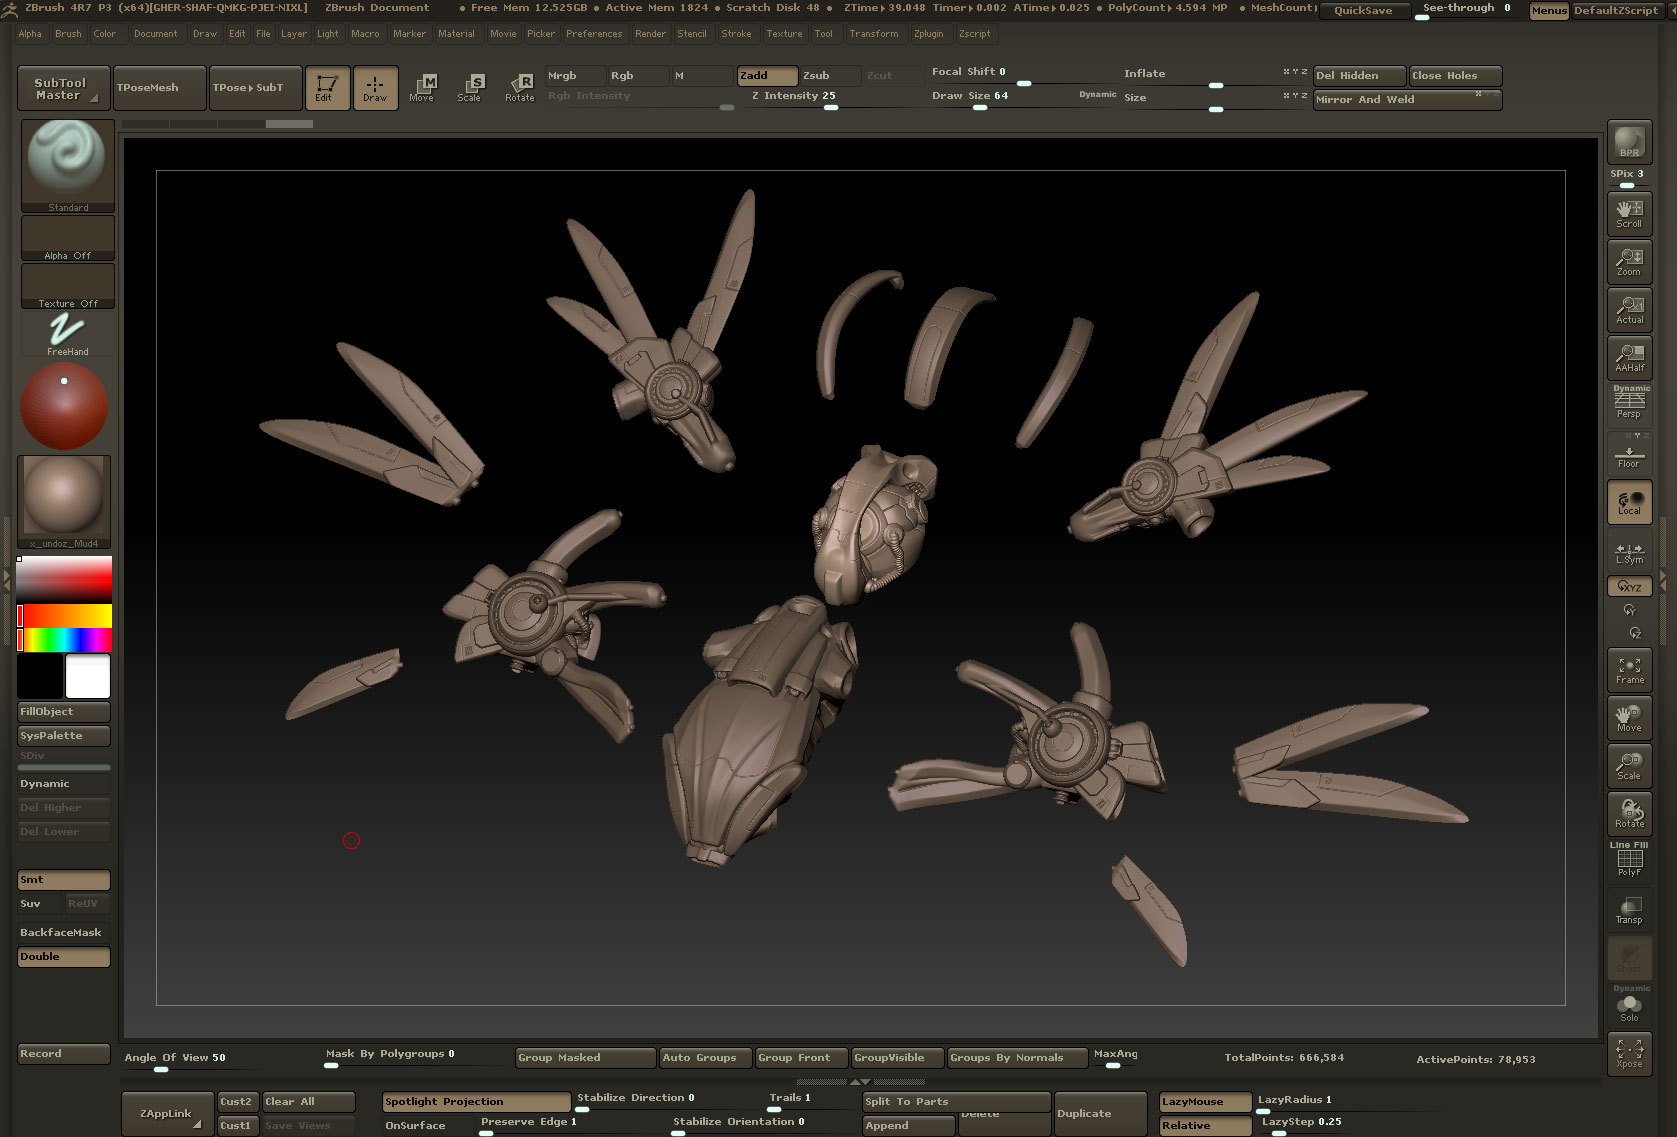Open the Alpha Off selector
Image resolution: width=1677 pixels, height=1137 pixels.
(68, 239)
